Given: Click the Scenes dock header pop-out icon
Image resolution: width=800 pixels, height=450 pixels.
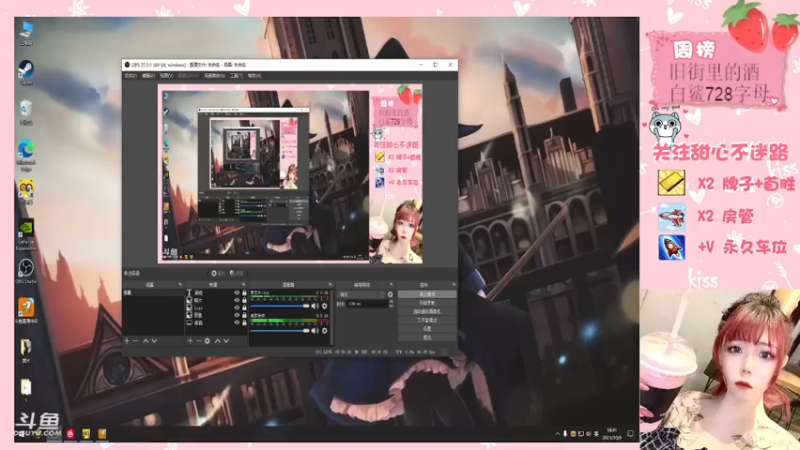Looking at the screenshot, I should pos(180,284).
